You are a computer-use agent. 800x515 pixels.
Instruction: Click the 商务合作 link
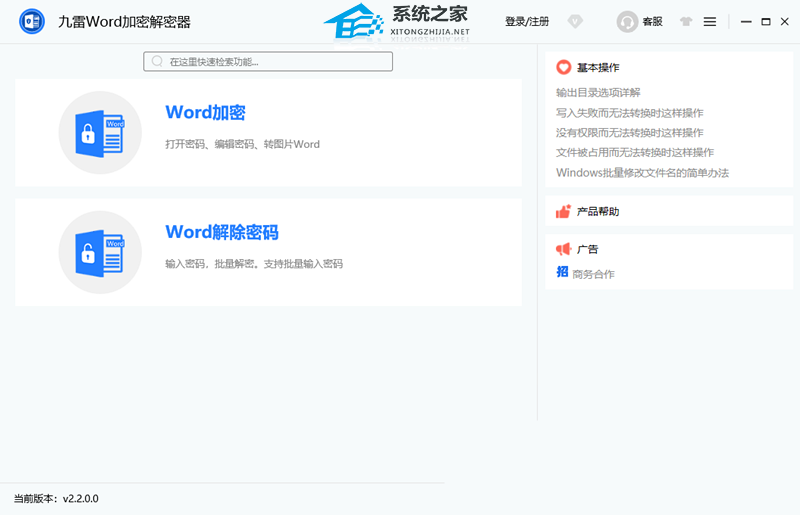593,274
